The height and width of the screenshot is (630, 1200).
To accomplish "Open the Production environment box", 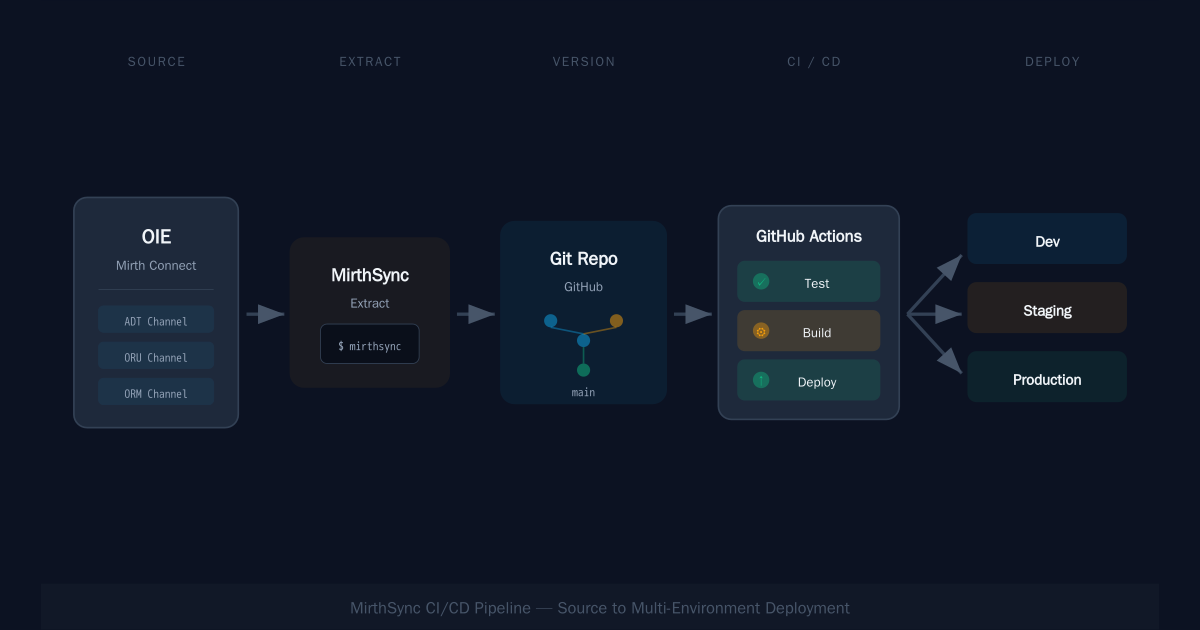I will click(1047, 377).
